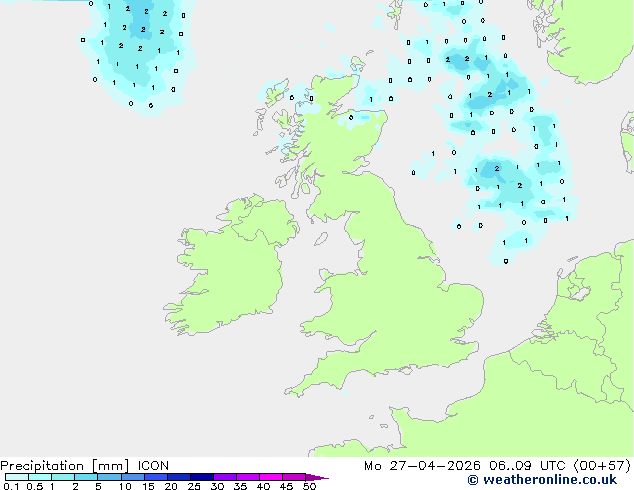
Task: Open the weatheronline.co.uk credit link
Action: point(542,480)
